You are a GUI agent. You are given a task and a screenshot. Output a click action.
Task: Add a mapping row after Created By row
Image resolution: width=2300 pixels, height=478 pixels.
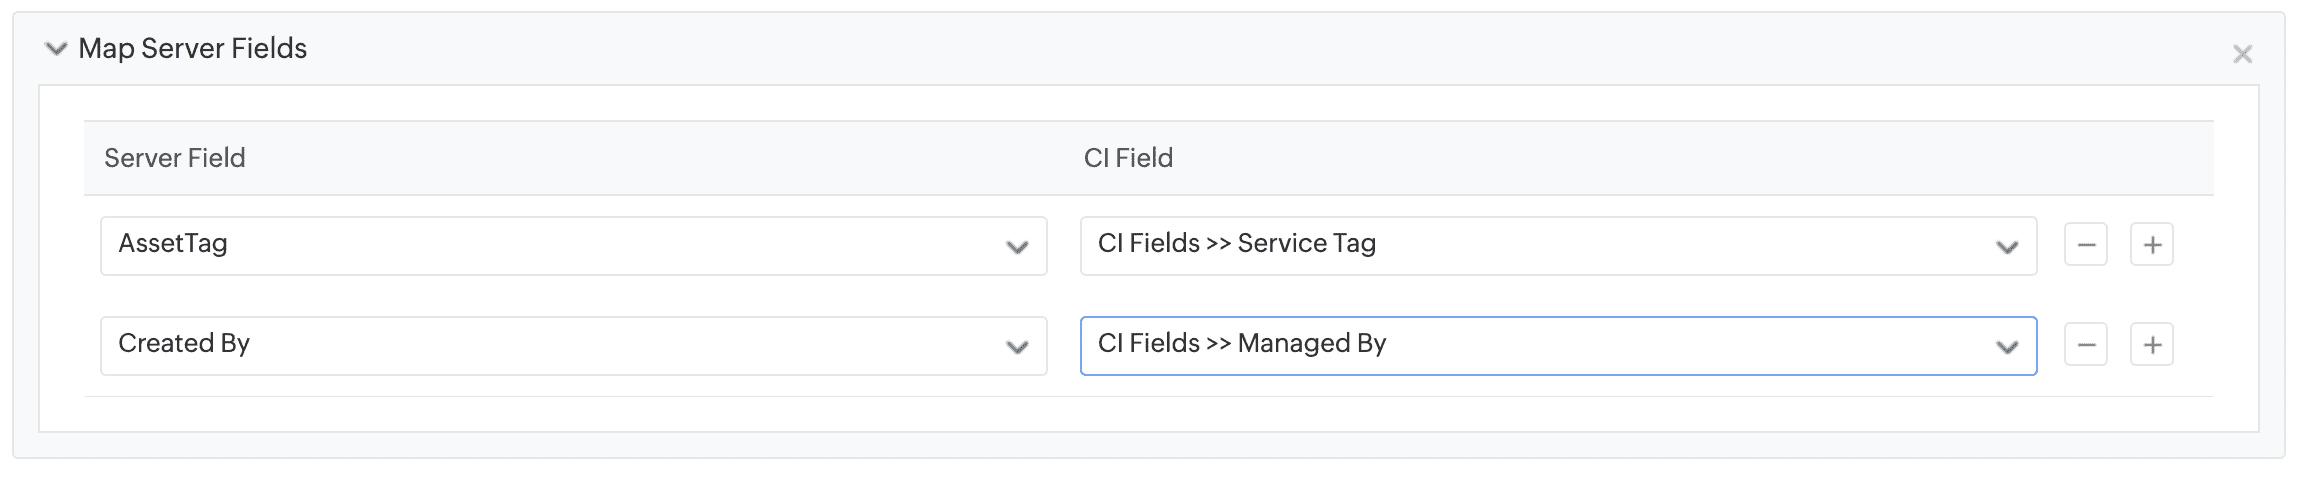(x=2152, y=345)
